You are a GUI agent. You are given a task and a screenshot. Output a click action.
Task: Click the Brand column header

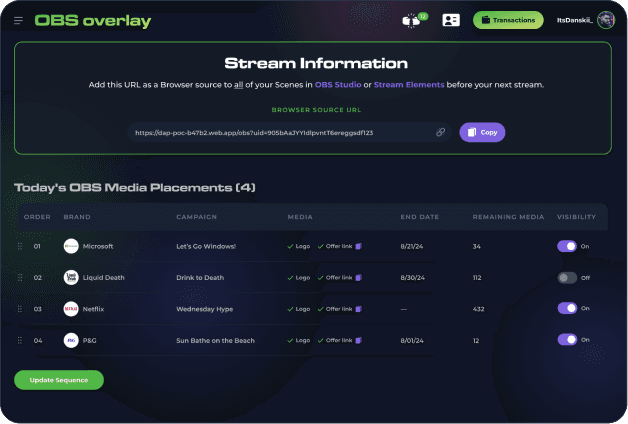(x=77, y=217)
